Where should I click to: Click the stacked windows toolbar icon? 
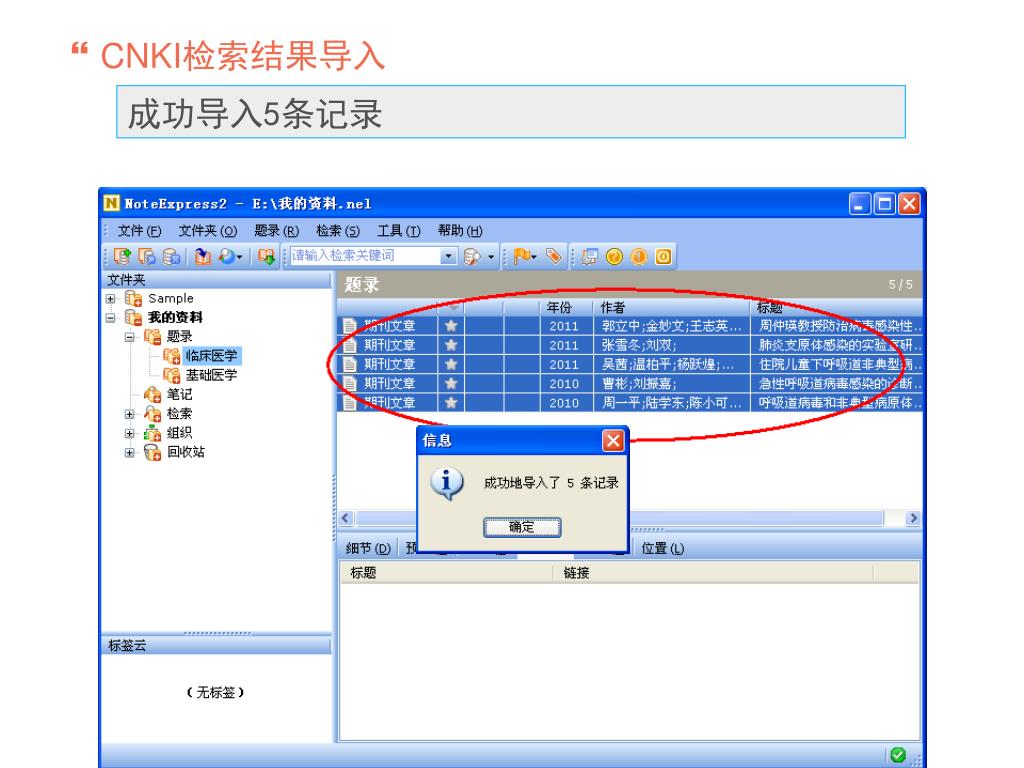(590, 257)
